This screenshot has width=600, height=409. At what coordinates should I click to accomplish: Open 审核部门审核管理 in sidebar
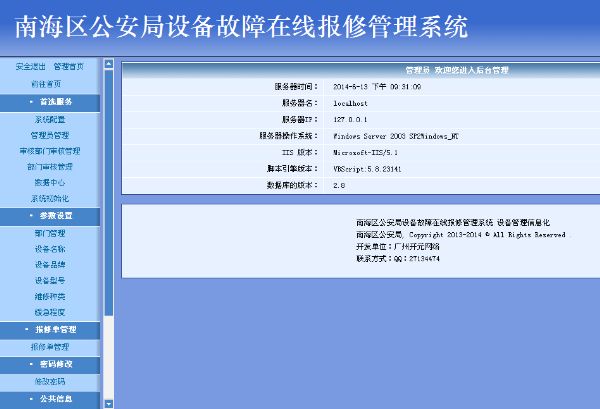coord(50,151)
